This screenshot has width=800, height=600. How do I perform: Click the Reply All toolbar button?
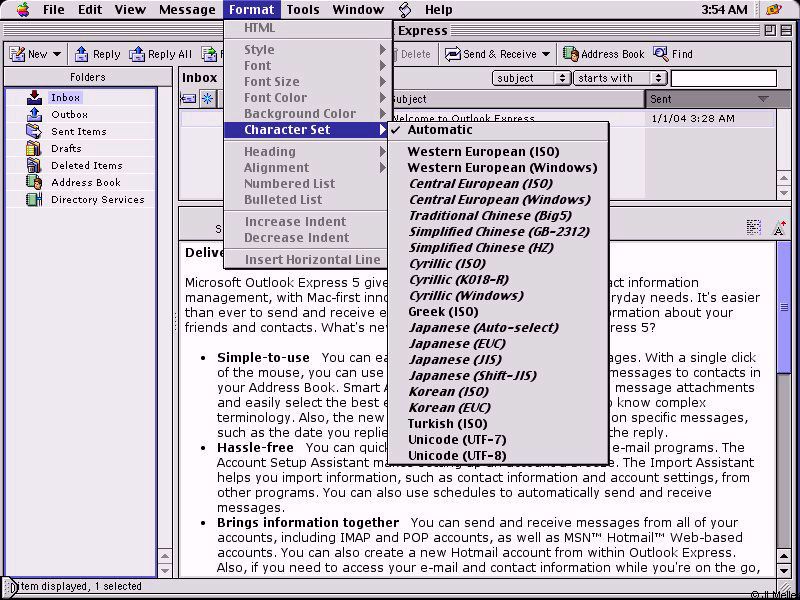(160, 54)
